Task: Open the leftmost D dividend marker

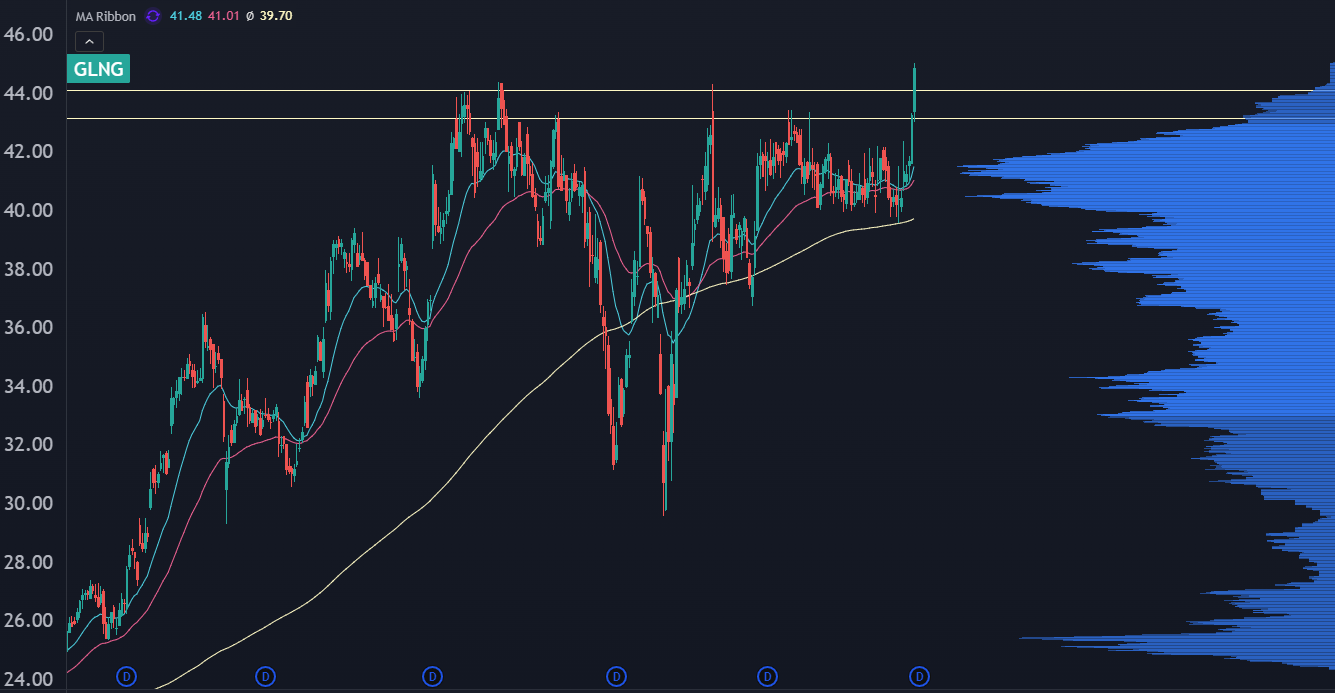Action: pos(126,677)
